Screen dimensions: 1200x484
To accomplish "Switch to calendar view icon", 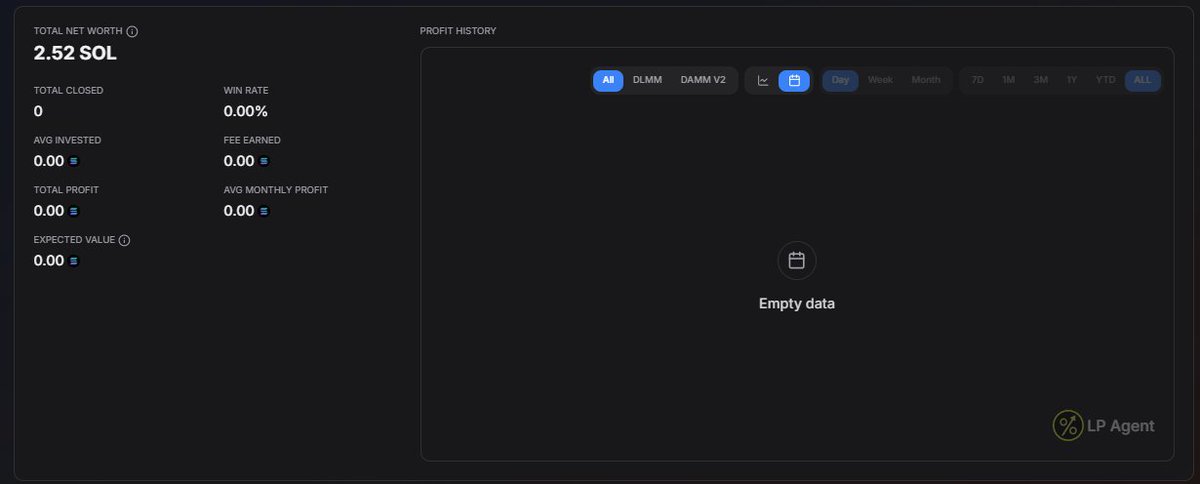I will [x=794, y=81].
